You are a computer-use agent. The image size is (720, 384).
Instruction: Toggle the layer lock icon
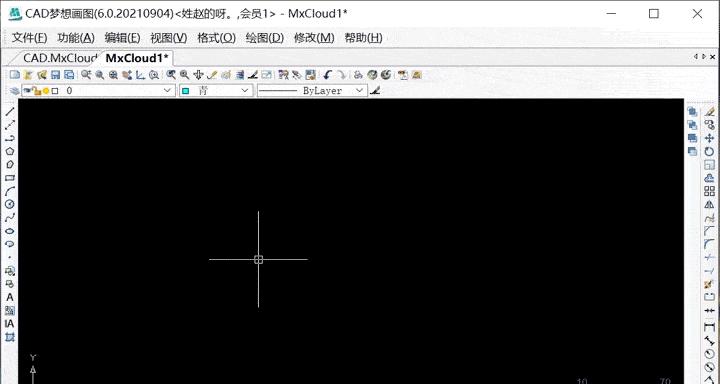tap(37, 90)
